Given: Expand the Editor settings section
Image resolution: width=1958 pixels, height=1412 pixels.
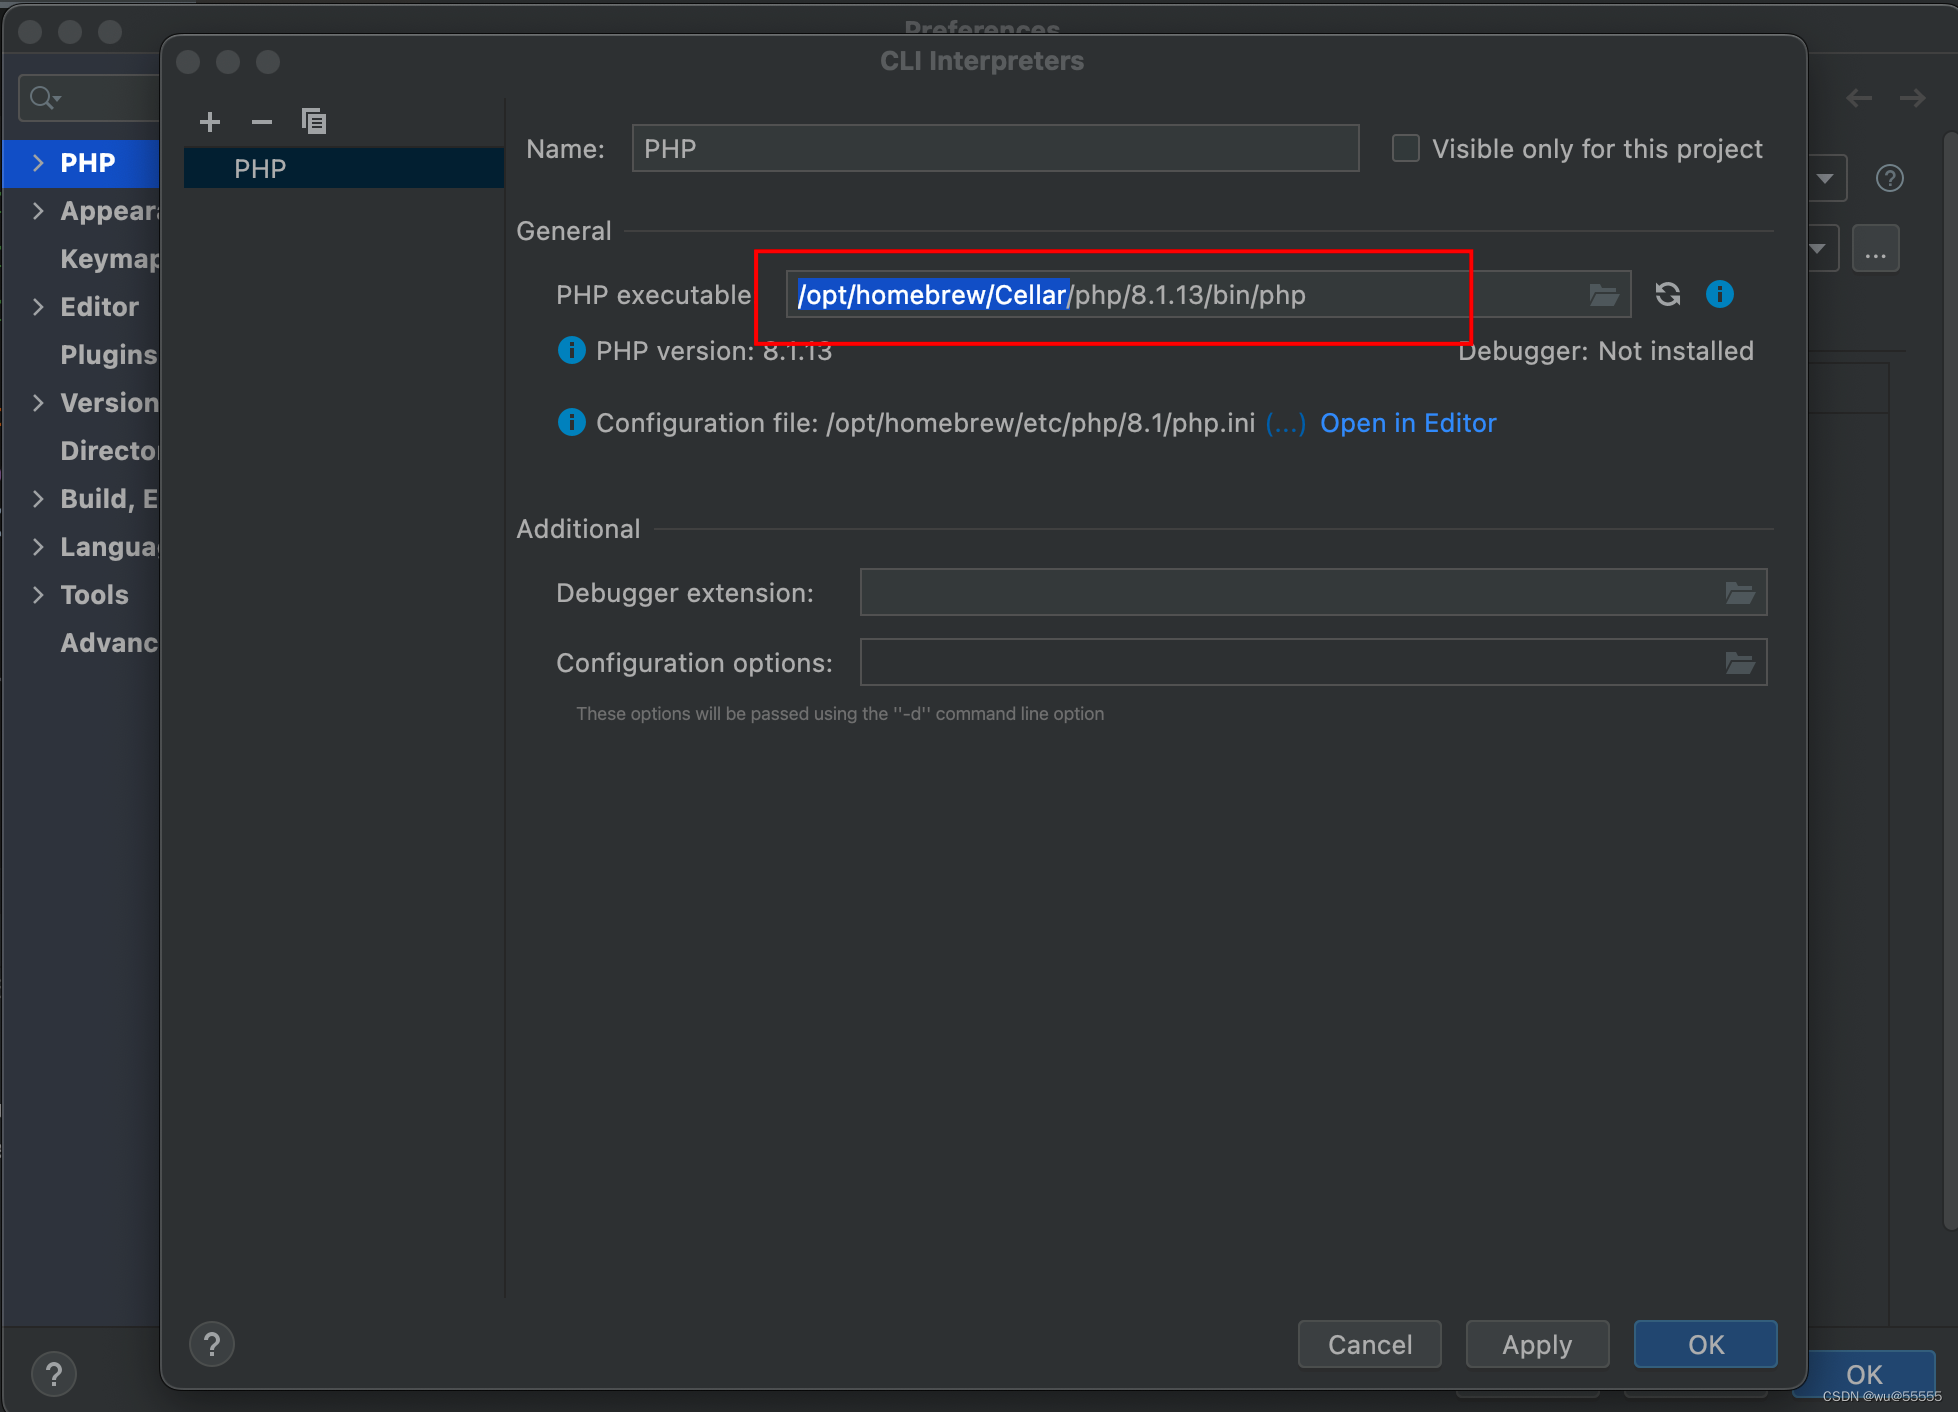Looking at the screenshot, I should (x=38, y=307).
